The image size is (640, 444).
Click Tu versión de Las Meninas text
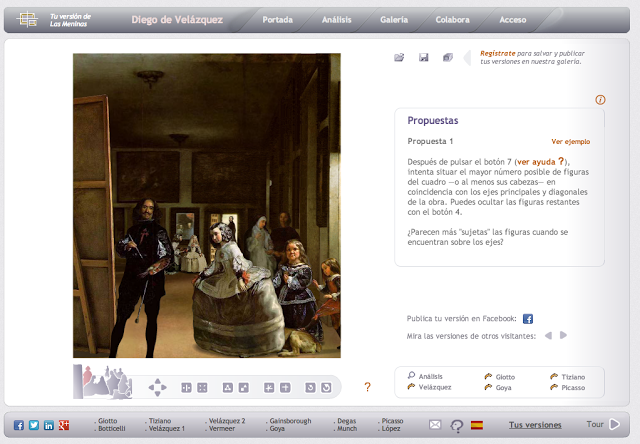pyautogui.click(x=70, y=20)
